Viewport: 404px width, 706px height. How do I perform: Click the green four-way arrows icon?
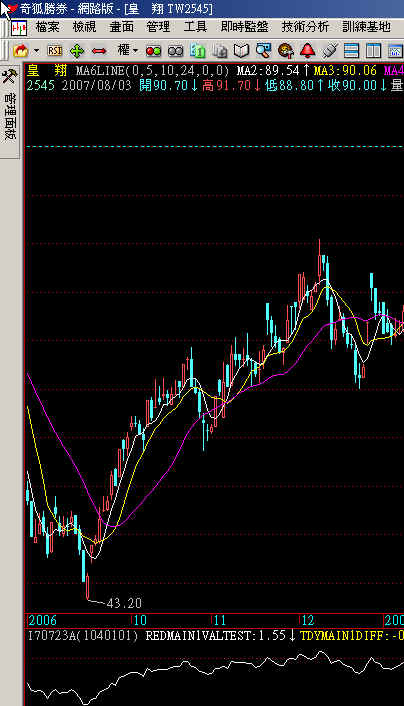click(77, 51)
